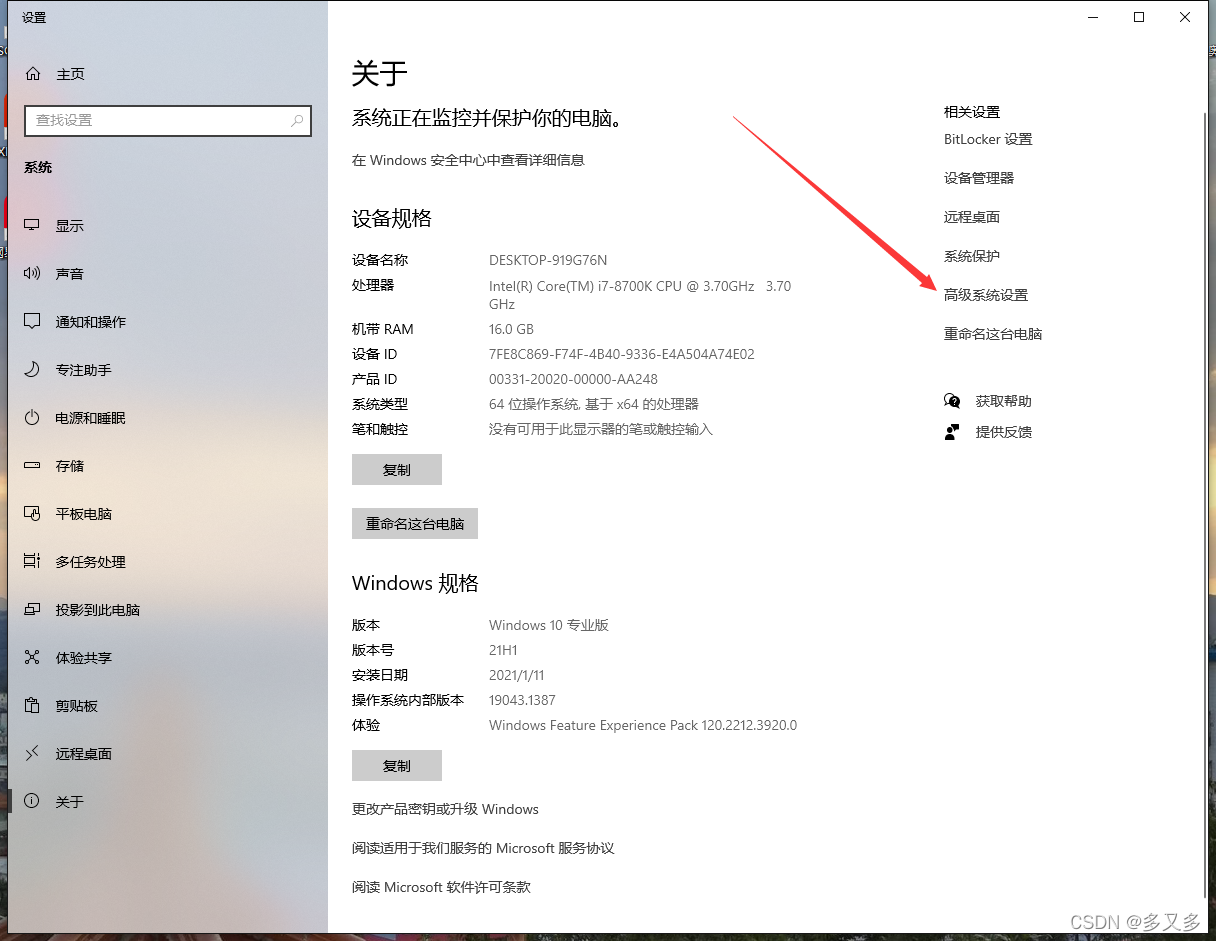Open 远程桌面 related settings link

coord(972,217)
